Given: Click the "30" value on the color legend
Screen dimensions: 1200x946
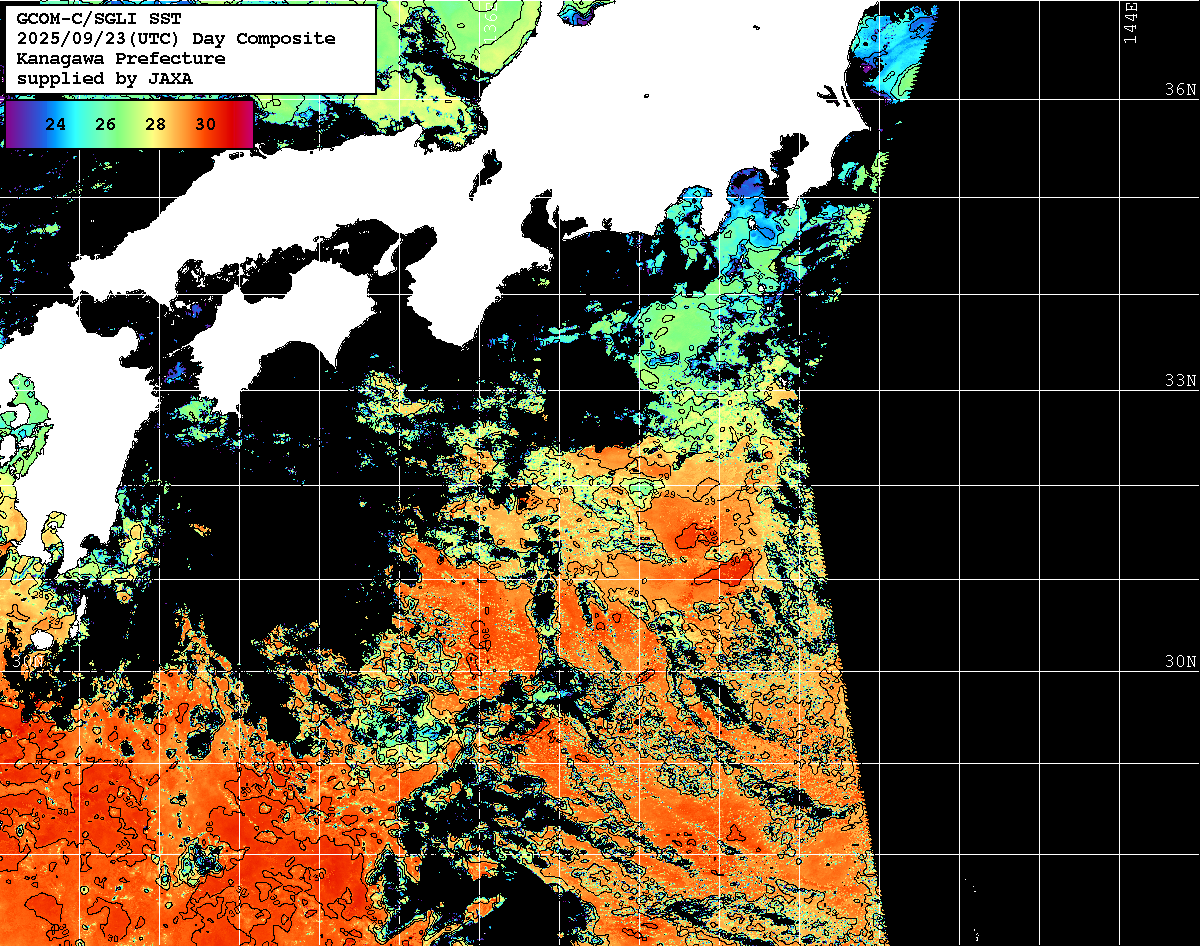Looking at the screenshot, I should pos(206,125).
